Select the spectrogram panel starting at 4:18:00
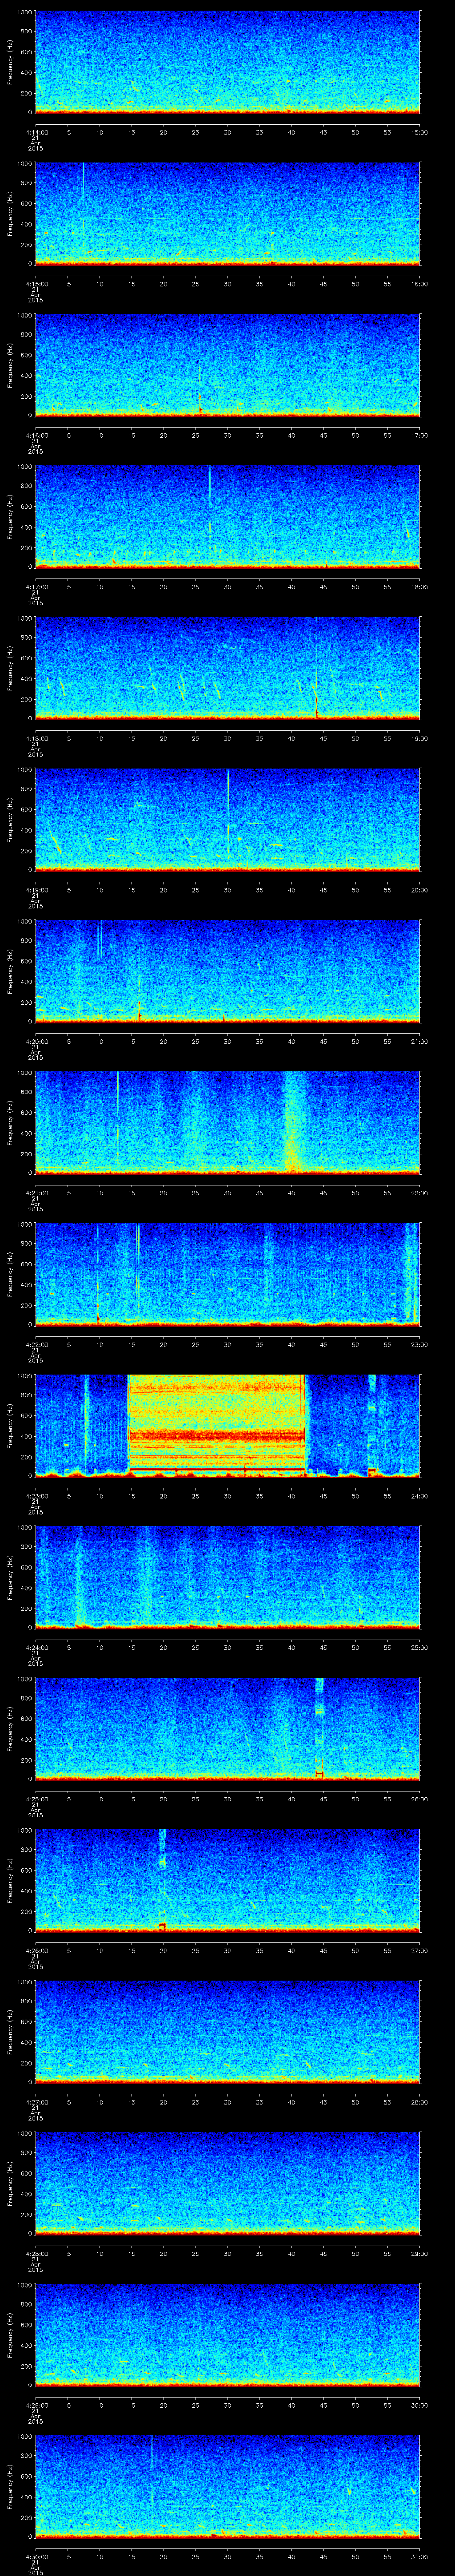 pyautogui.click(x=228, y=668)
